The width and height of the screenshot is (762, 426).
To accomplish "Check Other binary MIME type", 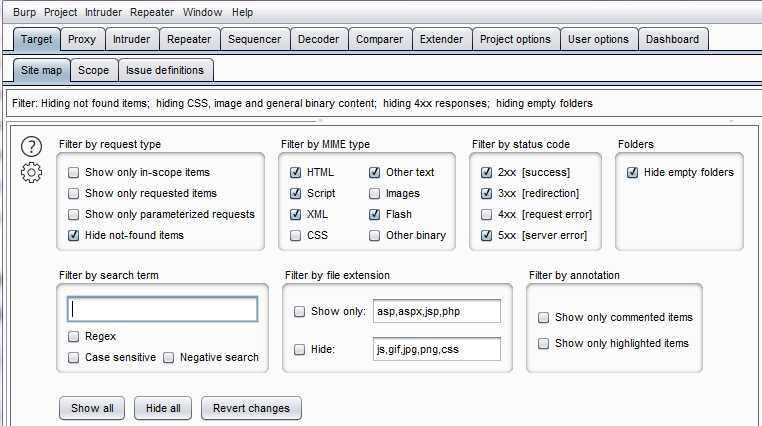I will coord(374,236).
